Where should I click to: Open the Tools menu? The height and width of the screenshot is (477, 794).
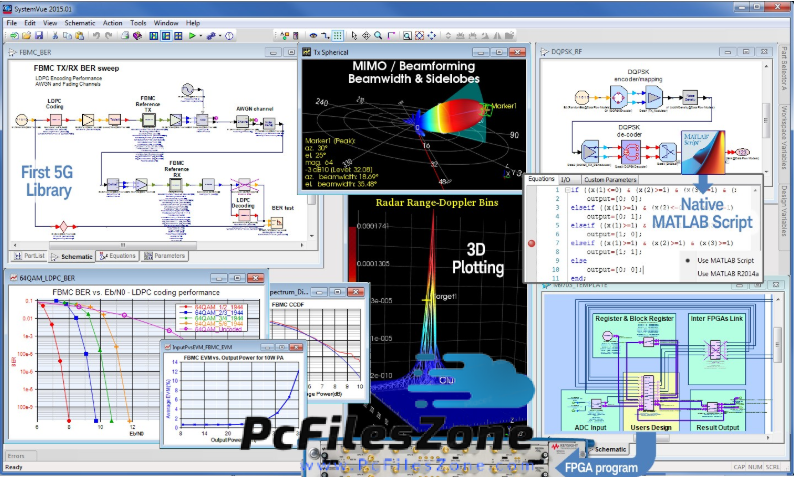(x=138, y=21)
